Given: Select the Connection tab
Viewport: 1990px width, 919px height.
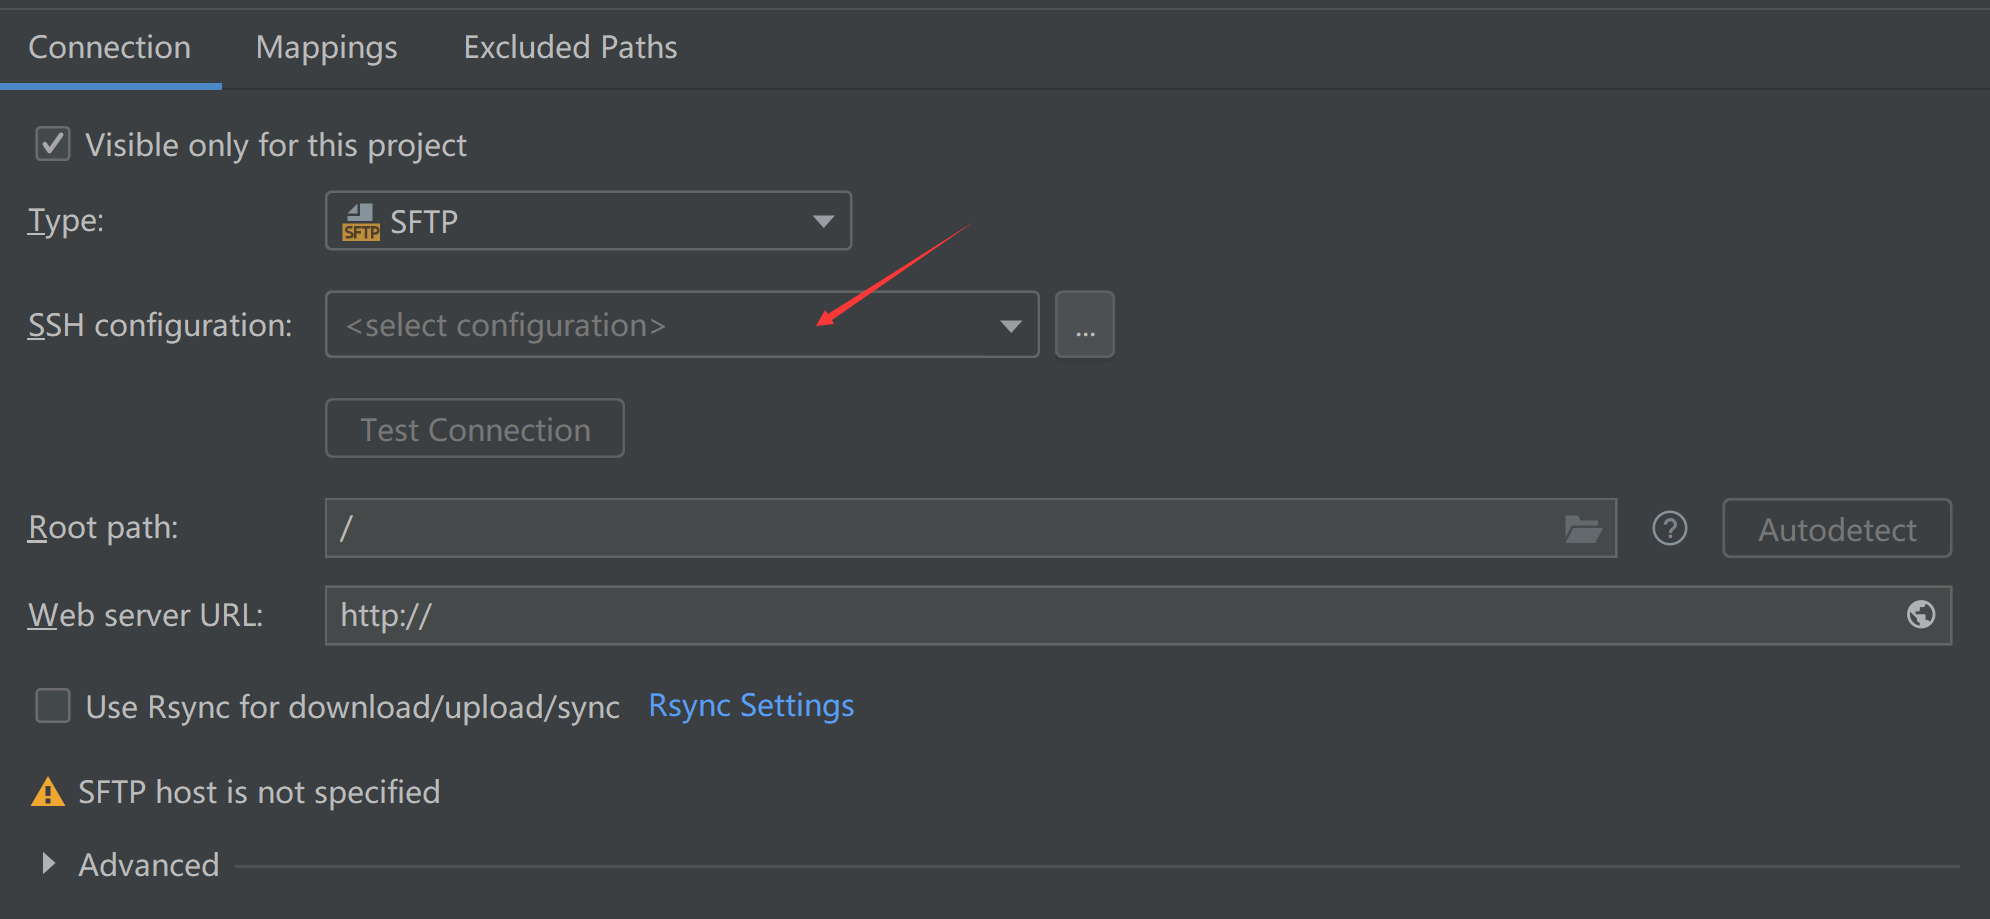Looking at the screenshot, I should click(109, 47).
